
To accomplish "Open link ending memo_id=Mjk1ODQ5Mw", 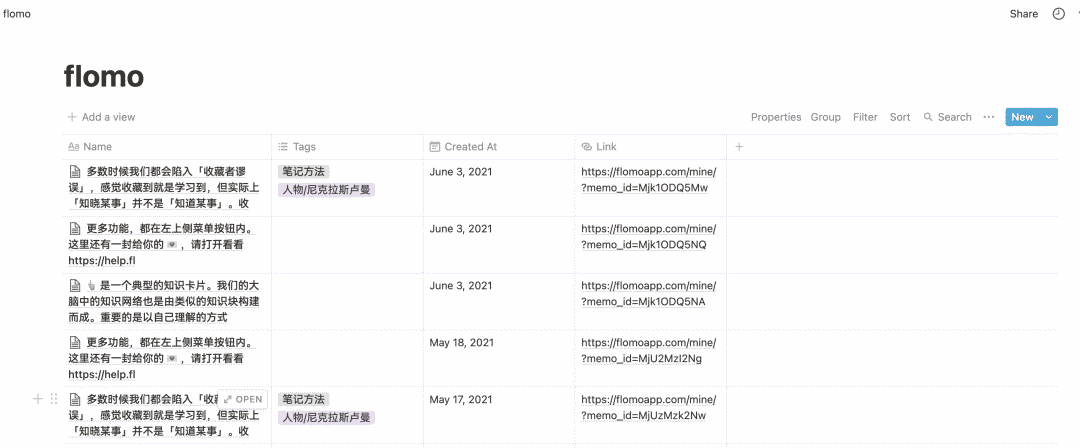I will click(649, 180).
